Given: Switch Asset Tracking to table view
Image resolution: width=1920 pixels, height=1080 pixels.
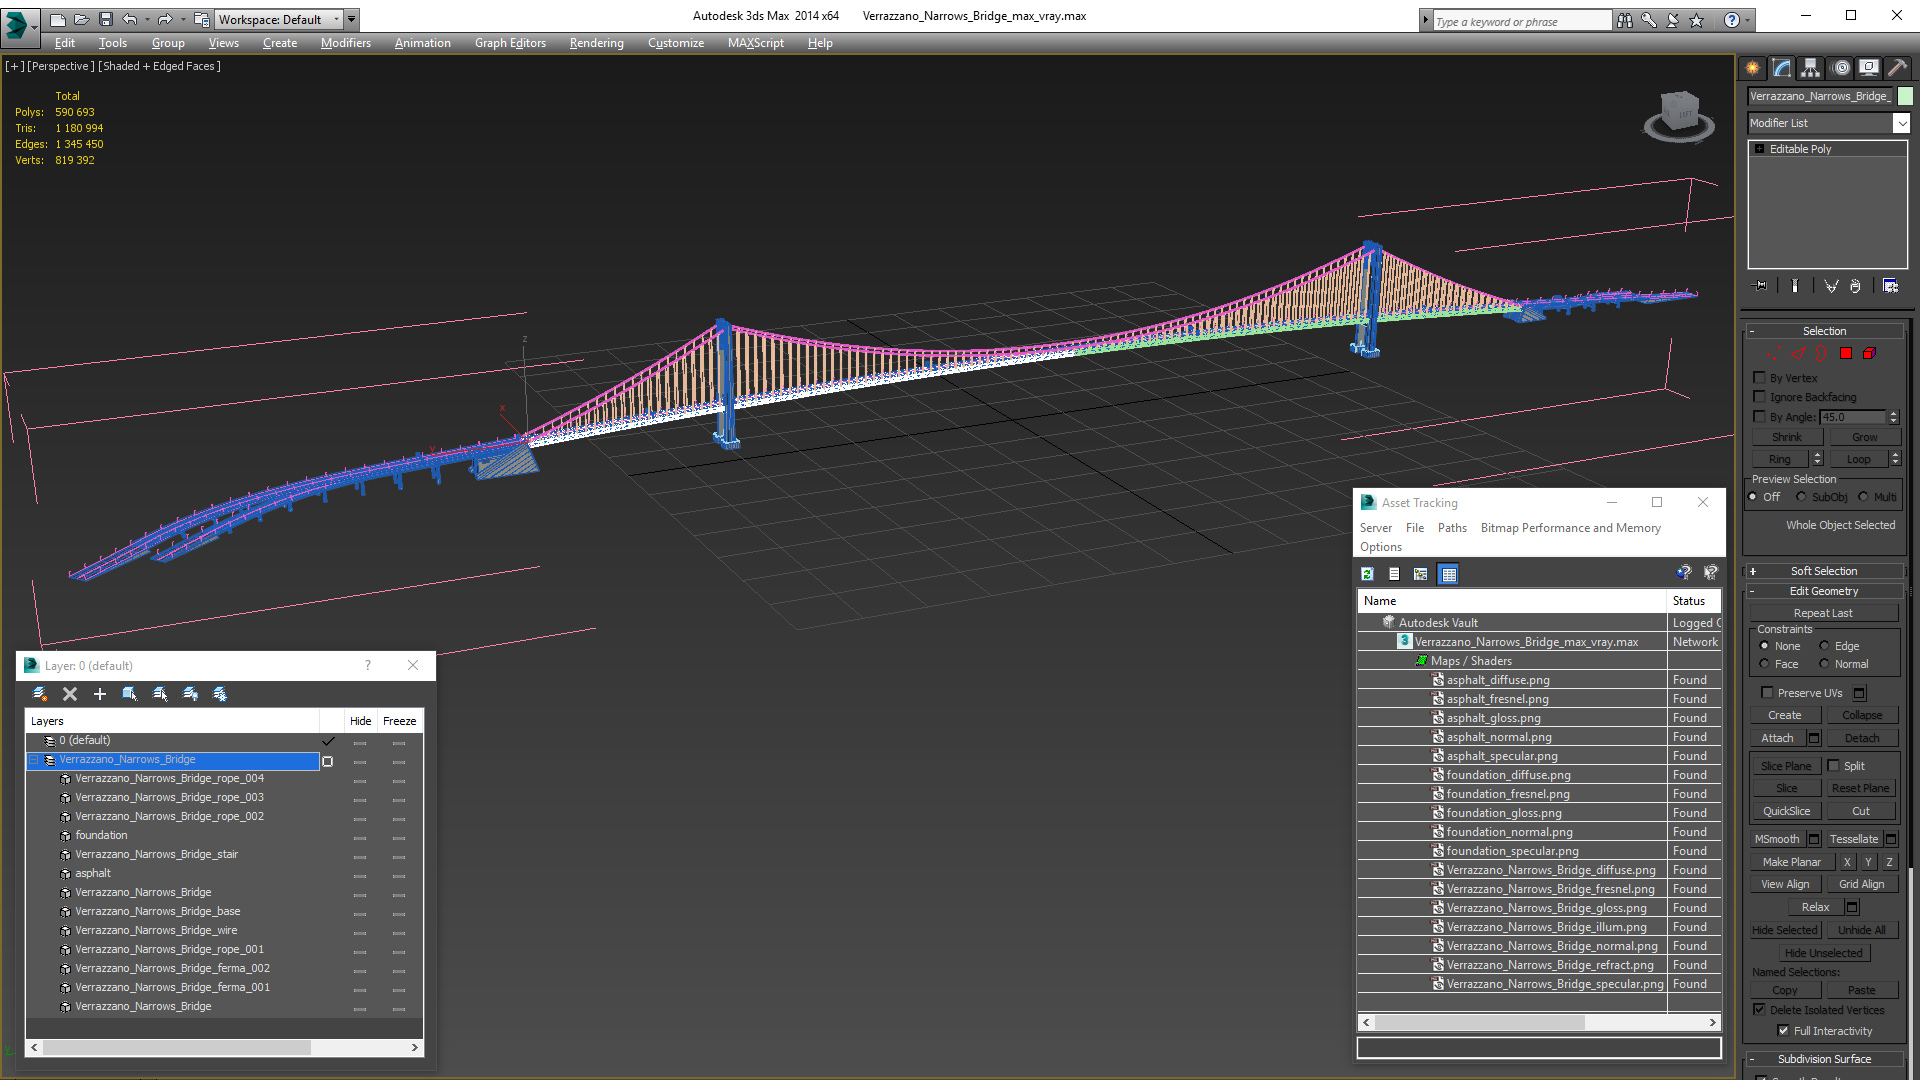Looking at the screenshot, I should click(x=1448, y=574).
